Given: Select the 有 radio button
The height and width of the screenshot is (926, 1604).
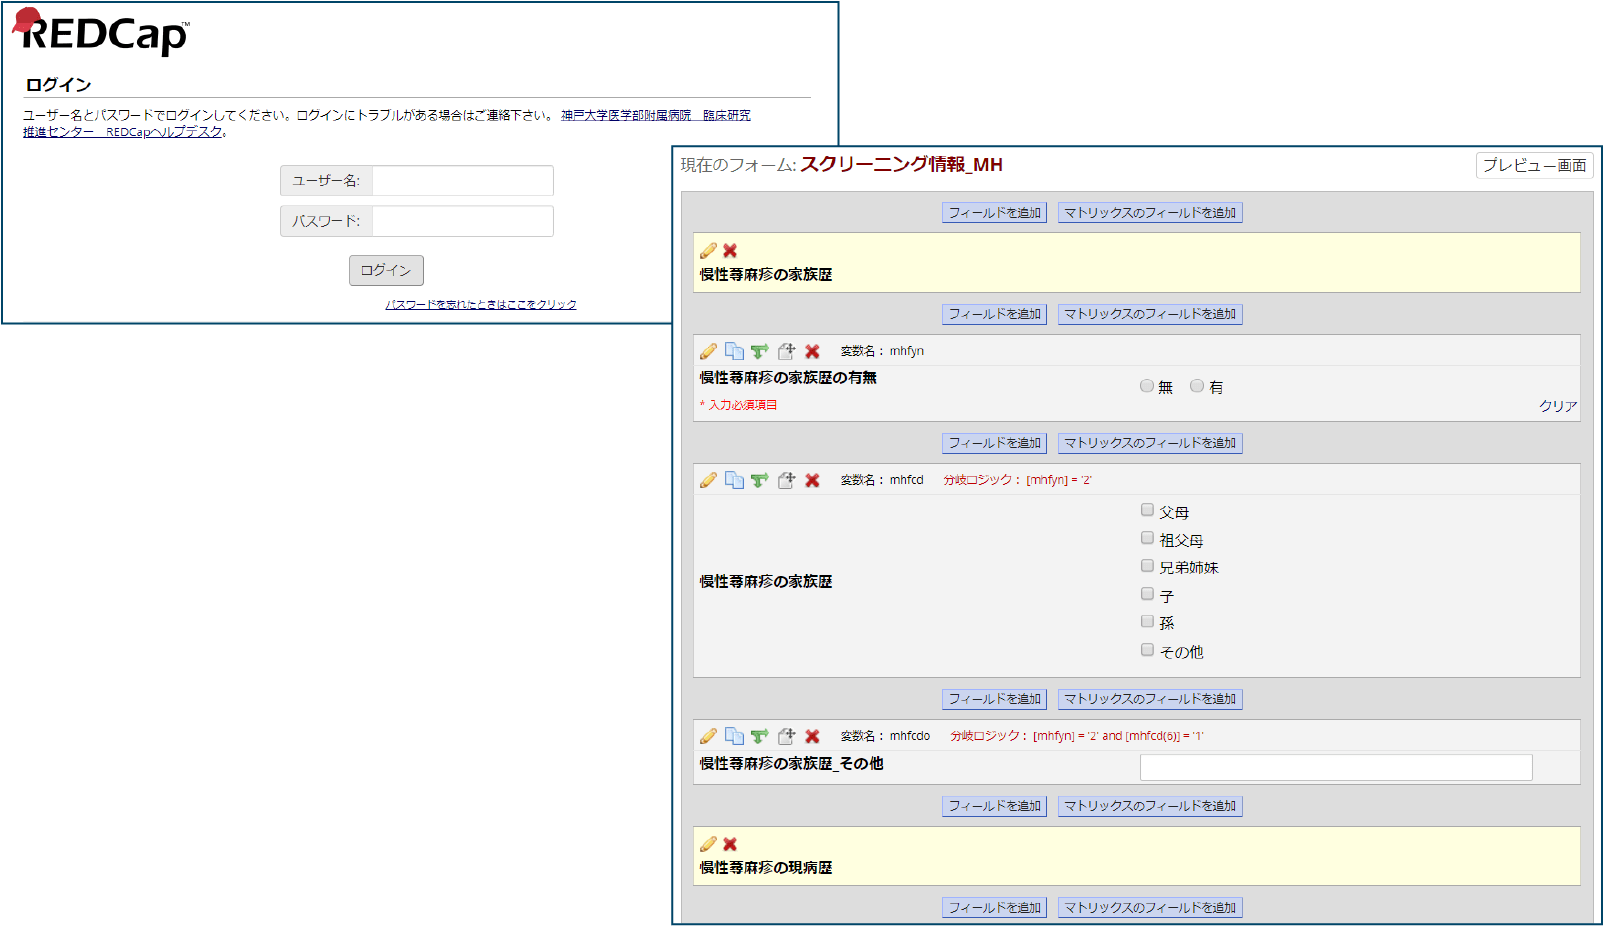Looking at the screenshot, I should [x=1197, y=386].
